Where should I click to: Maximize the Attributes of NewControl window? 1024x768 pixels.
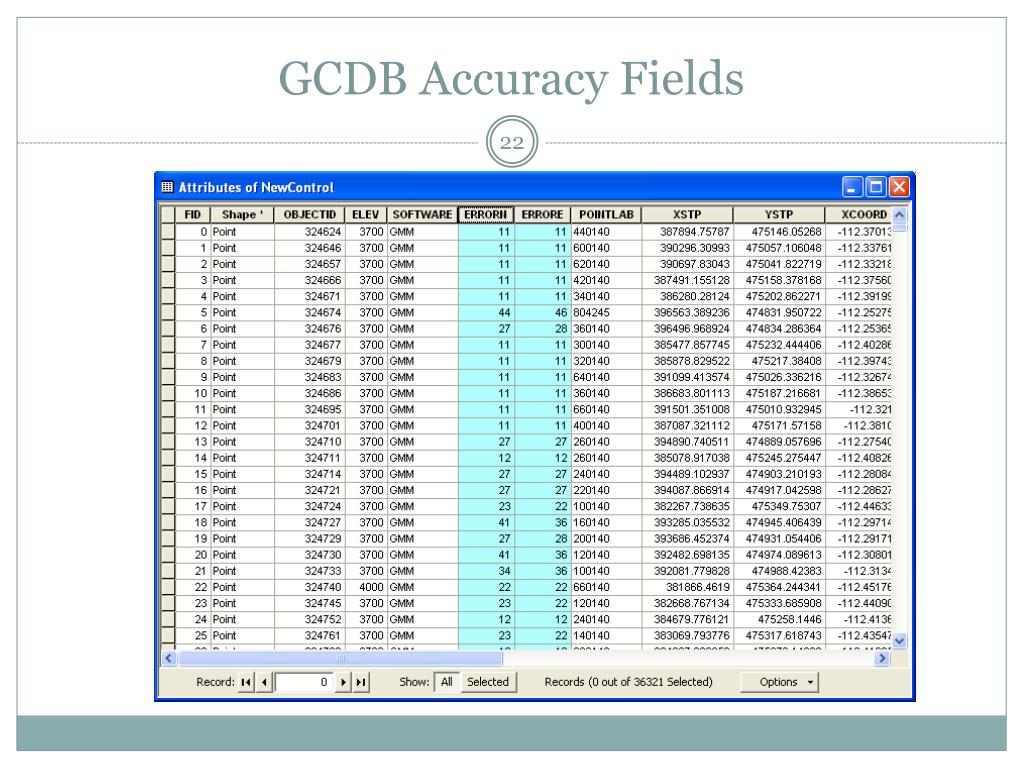click(877, 187)
